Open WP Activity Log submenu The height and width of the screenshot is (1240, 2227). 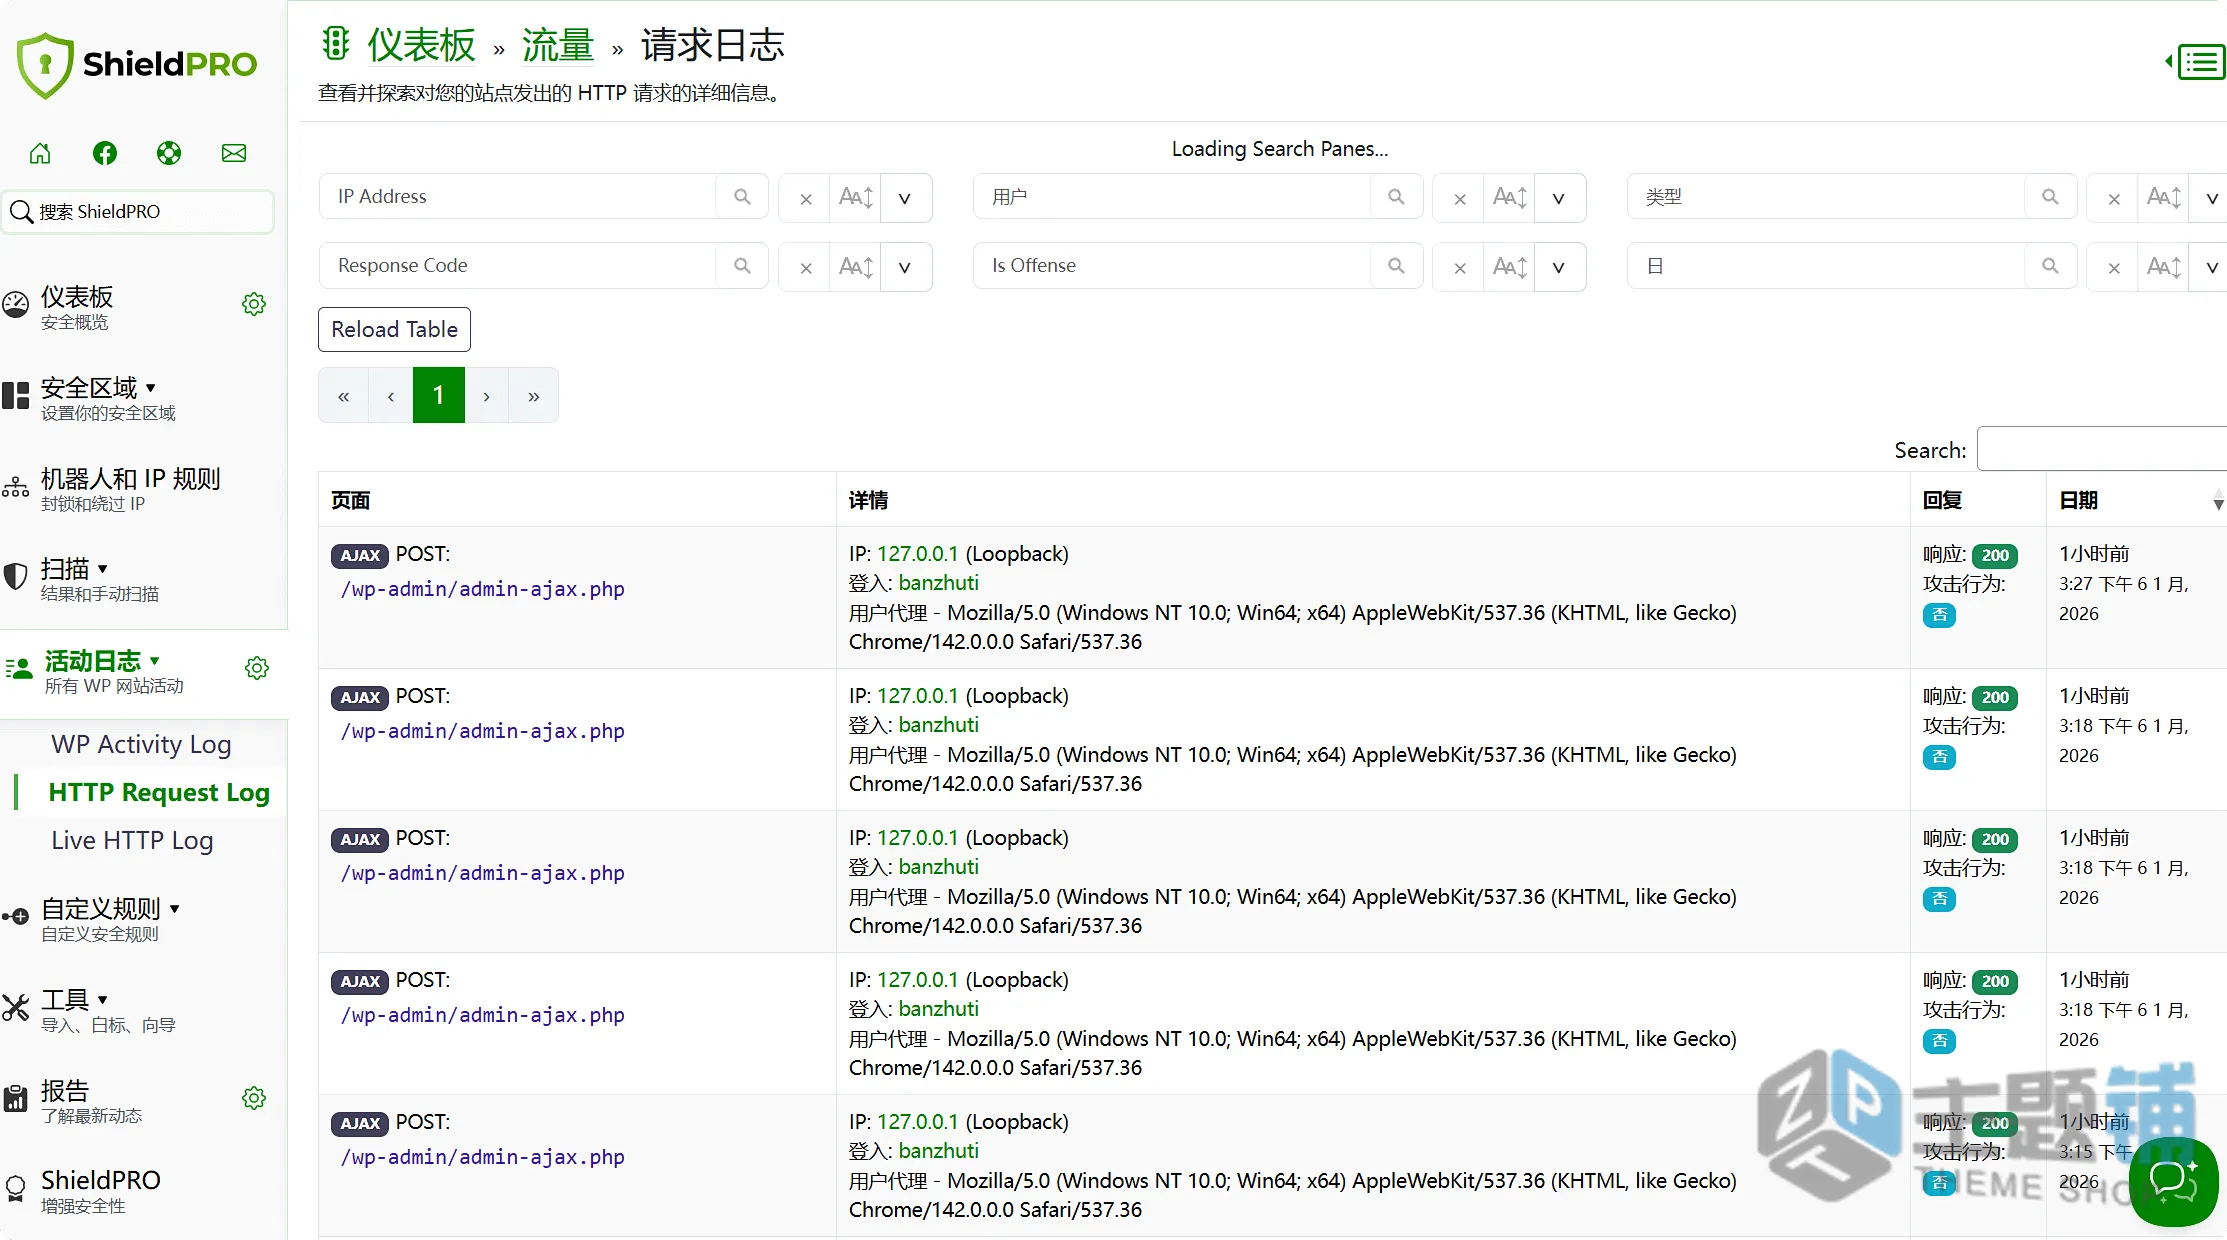(141, 745)
